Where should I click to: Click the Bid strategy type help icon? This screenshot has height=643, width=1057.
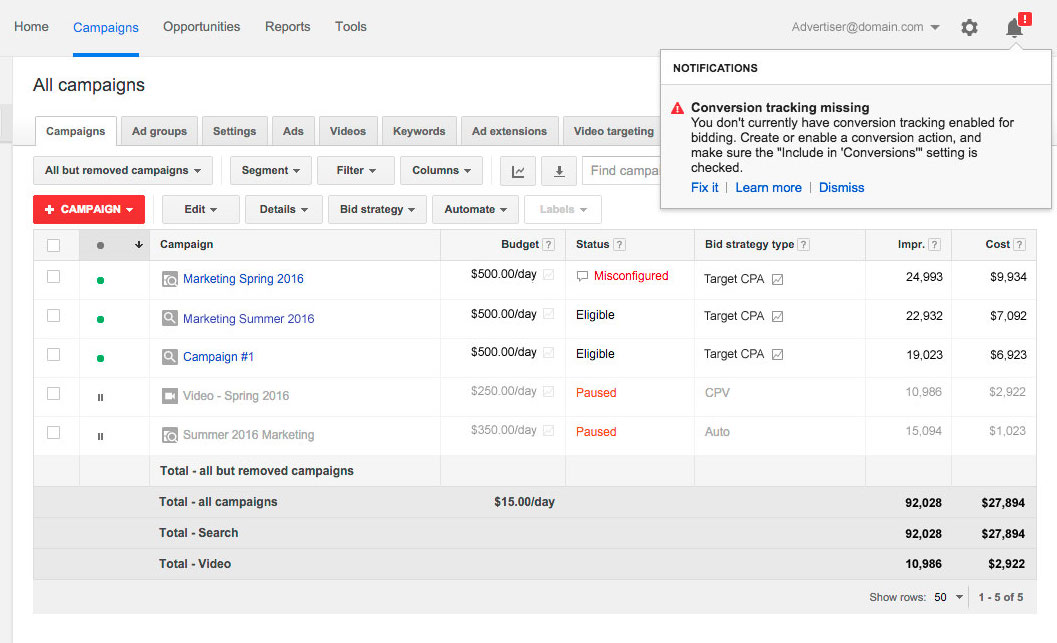(804, 245)
